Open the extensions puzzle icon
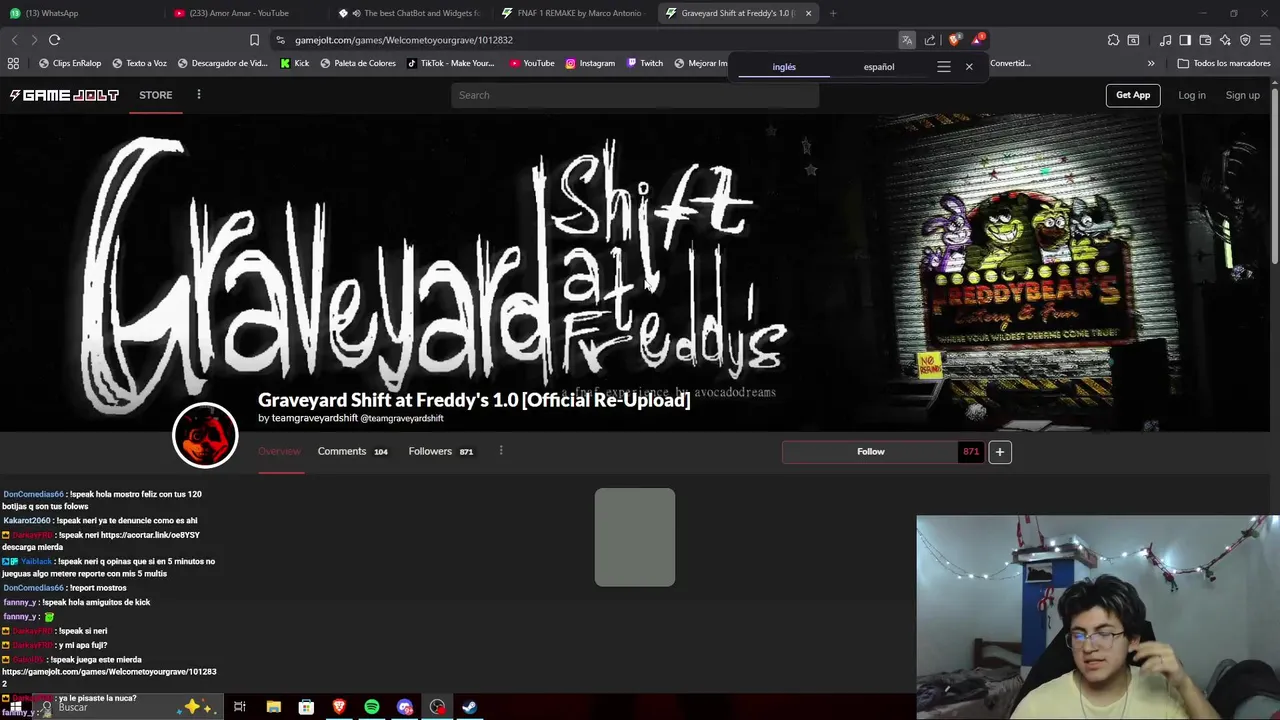 click(1113, 40)
